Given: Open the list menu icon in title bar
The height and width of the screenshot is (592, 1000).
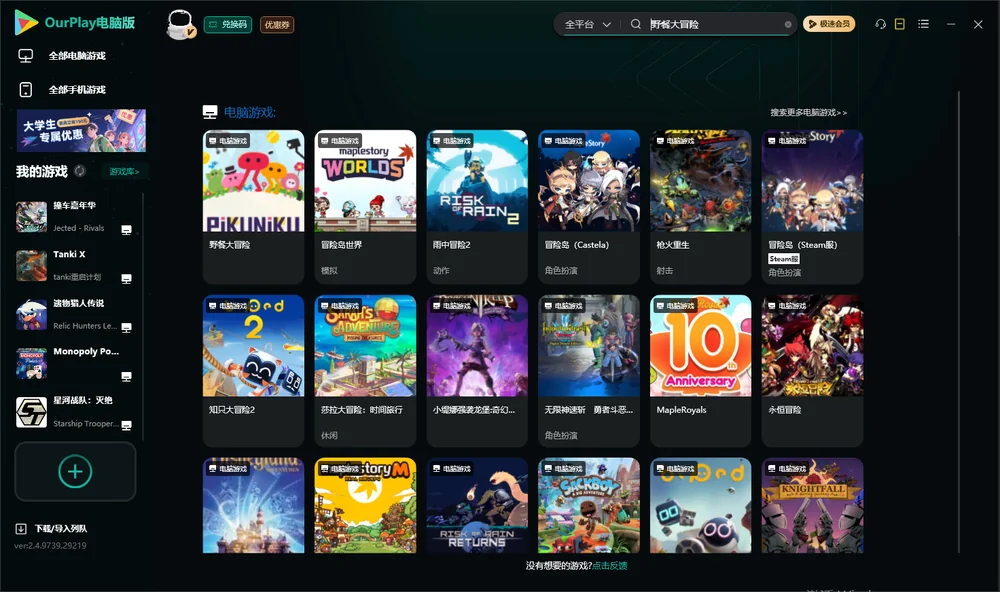Looking at the screenshot, I should 923,24.
